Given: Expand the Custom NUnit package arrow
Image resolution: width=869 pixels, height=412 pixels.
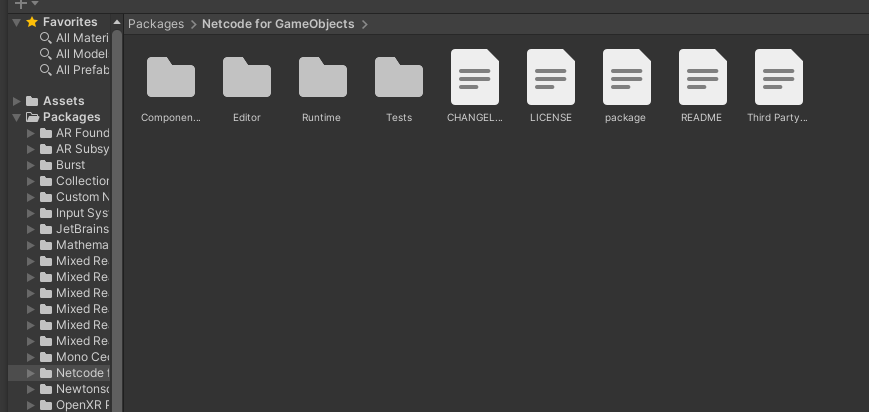Looking at the screenshot, I should [x=30, y=197].
